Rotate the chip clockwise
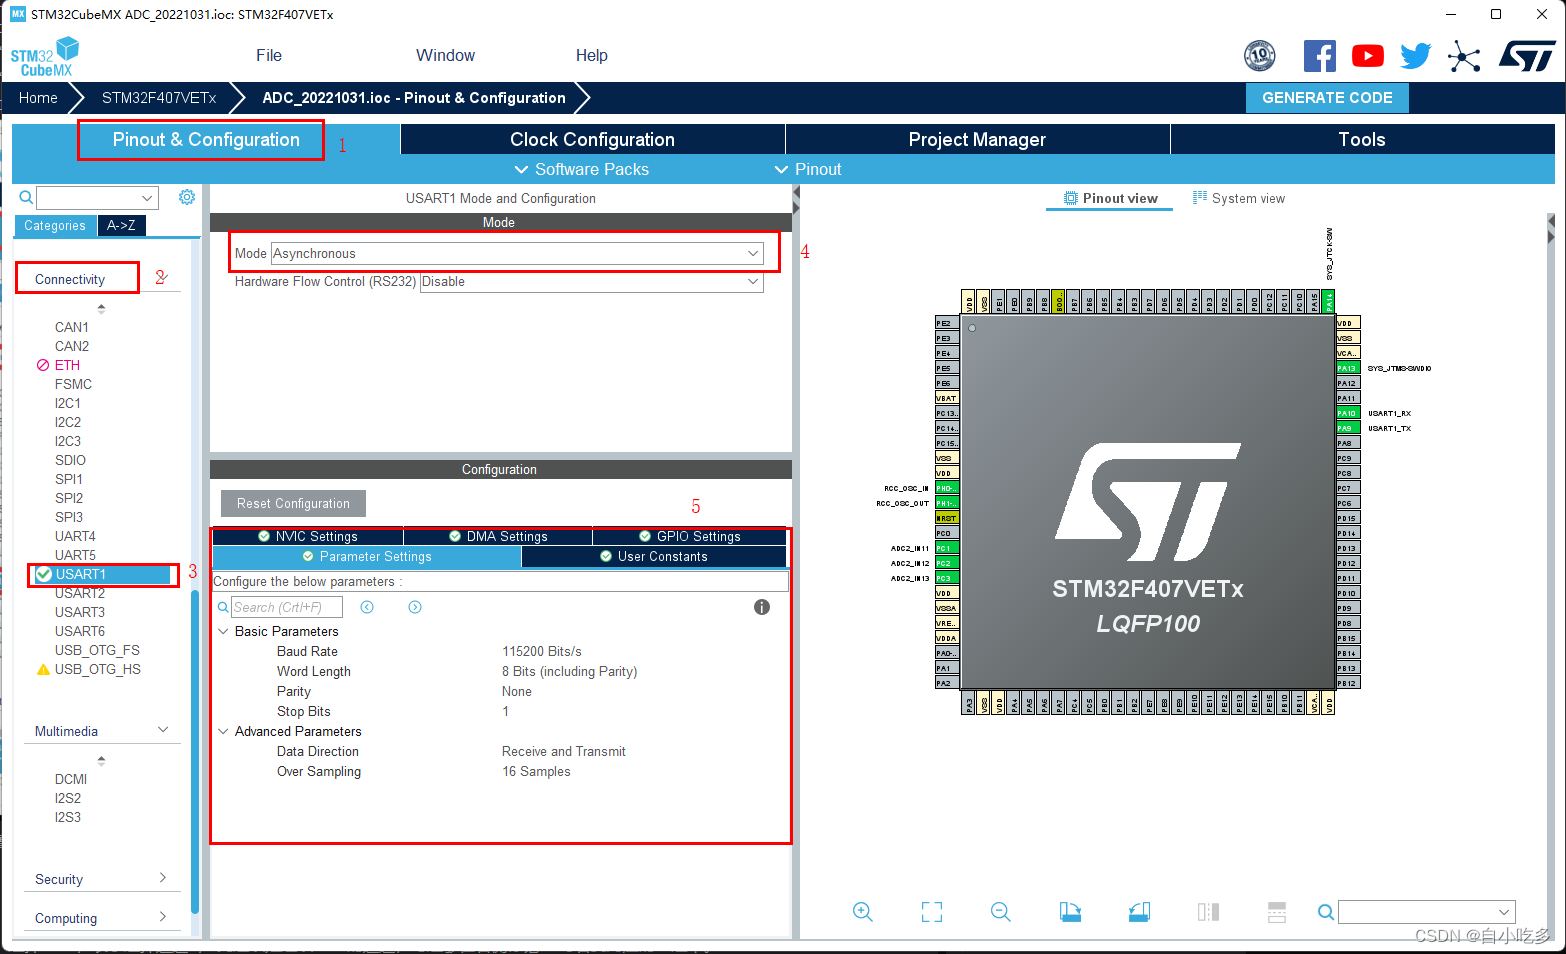 point(1070,911)
